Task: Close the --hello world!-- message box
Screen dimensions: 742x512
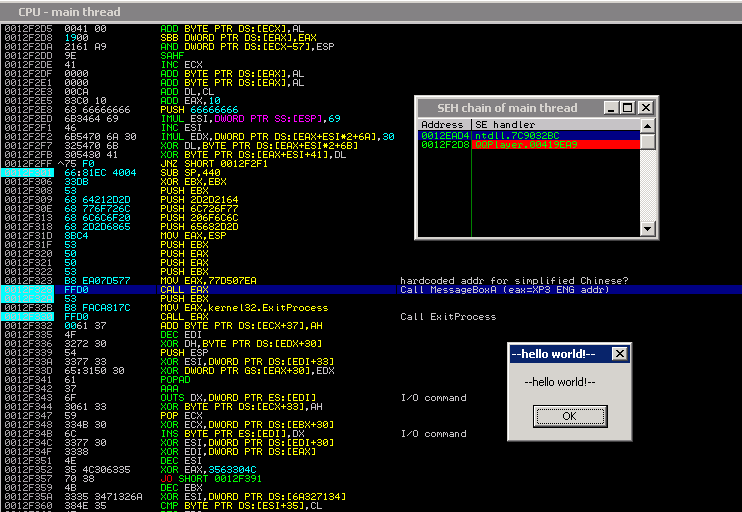Action: [619, 354]
